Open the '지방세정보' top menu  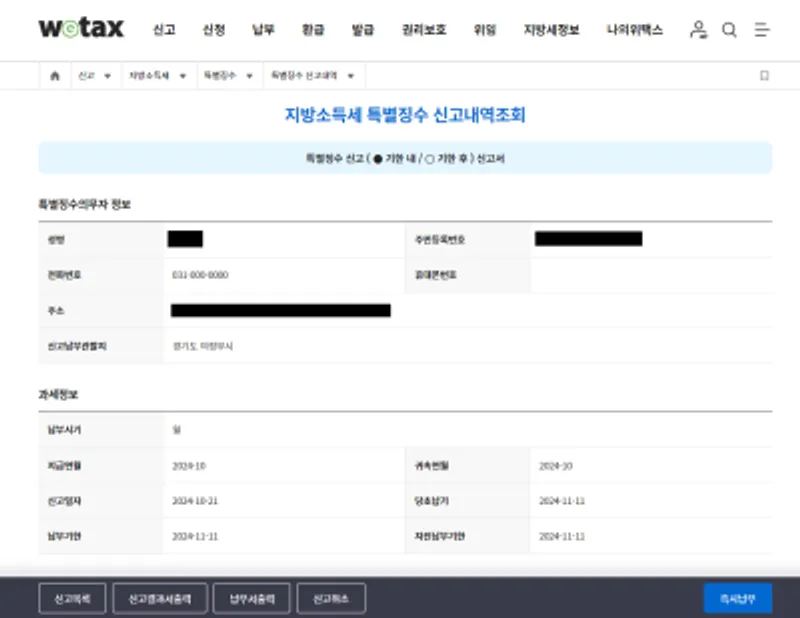[551, 30]
